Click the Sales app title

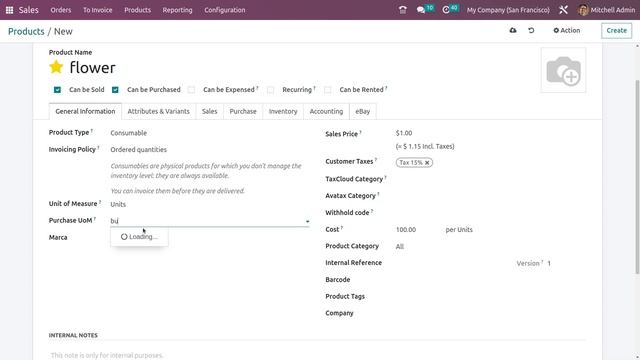pyautogui.click(x=29, y=10)
